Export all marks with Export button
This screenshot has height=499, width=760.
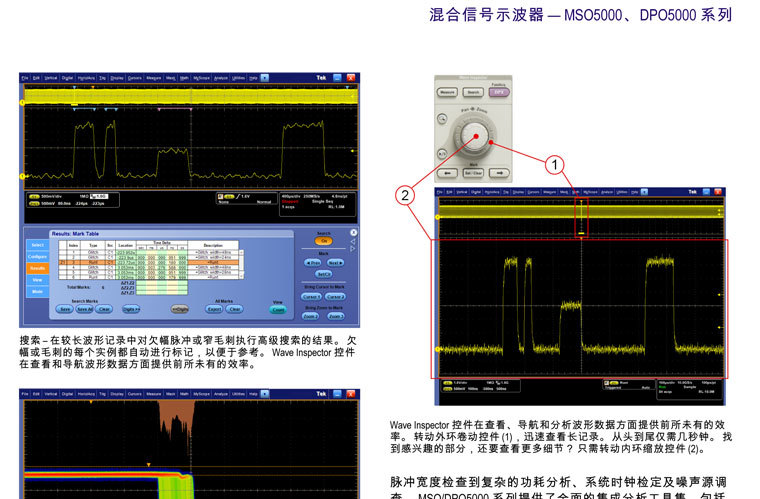pos(214,309)
